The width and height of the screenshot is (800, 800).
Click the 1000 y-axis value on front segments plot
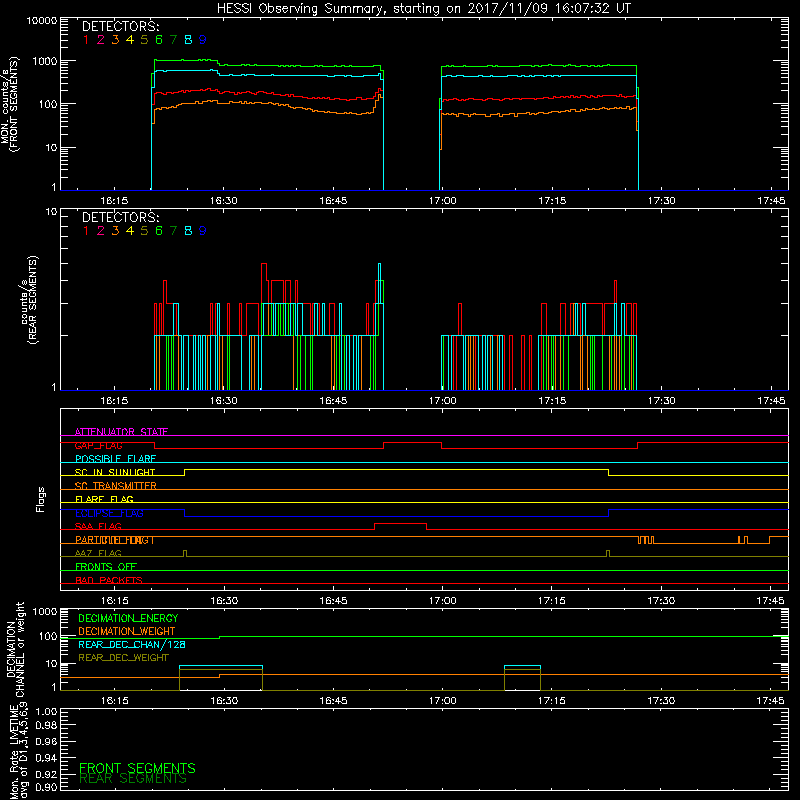[44, 62]
